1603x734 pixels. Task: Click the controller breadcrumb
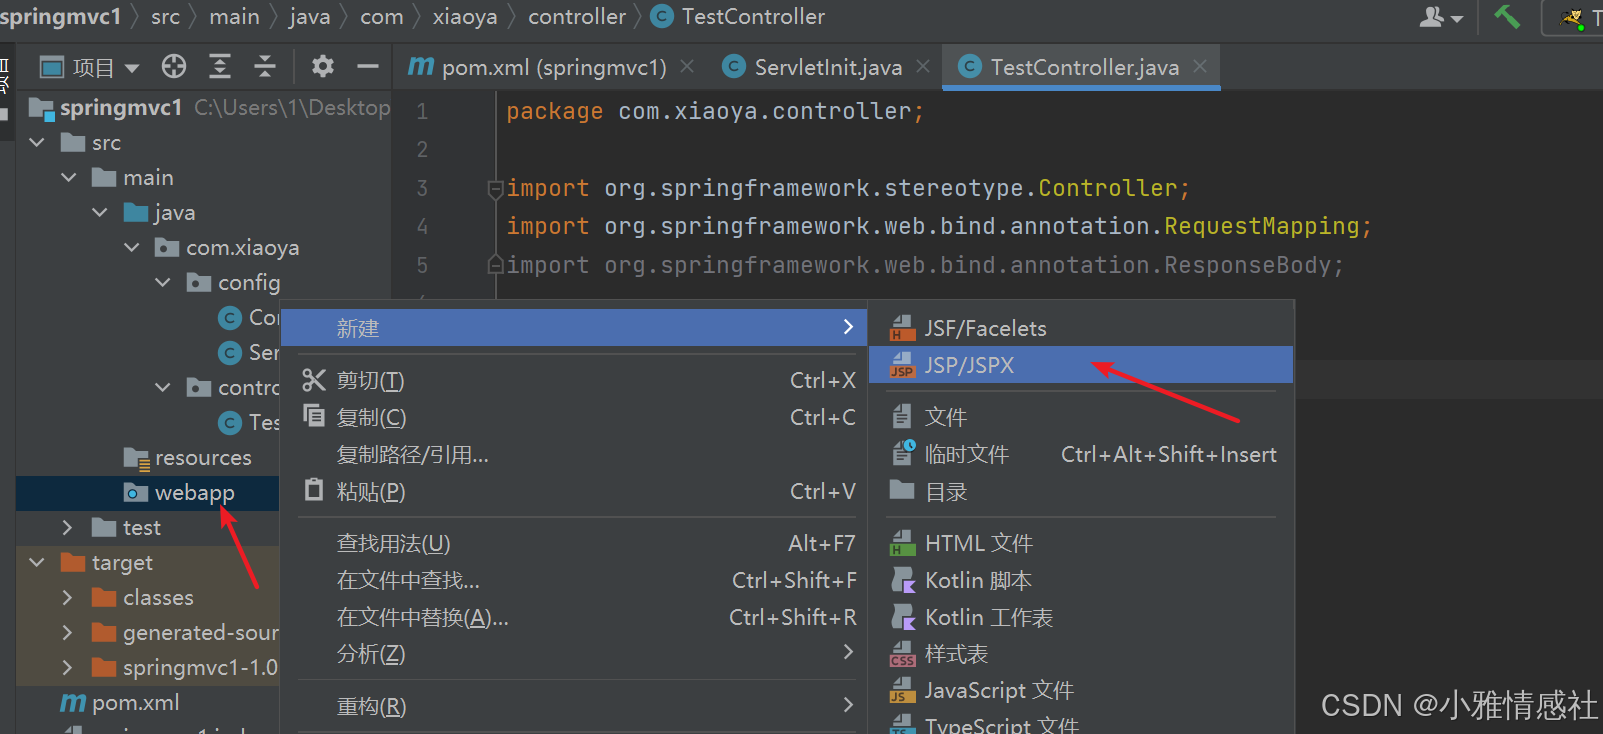point(577,16)
